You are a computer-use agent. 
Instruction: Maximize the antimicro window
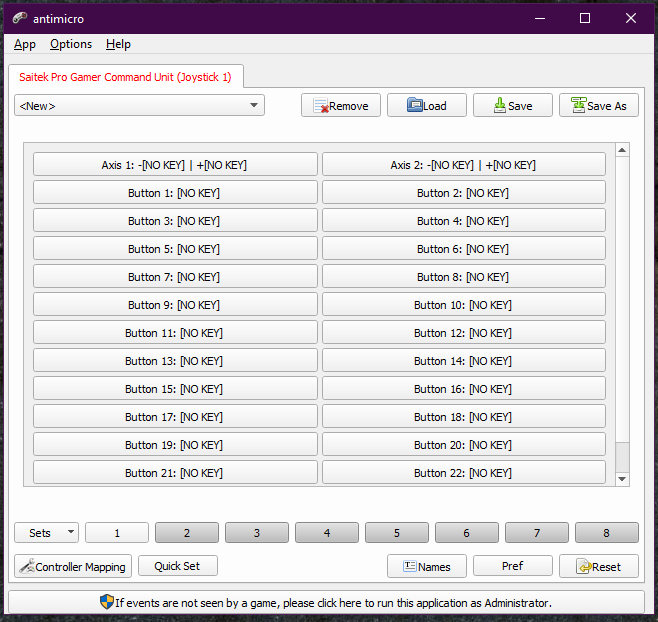point(585,18)
